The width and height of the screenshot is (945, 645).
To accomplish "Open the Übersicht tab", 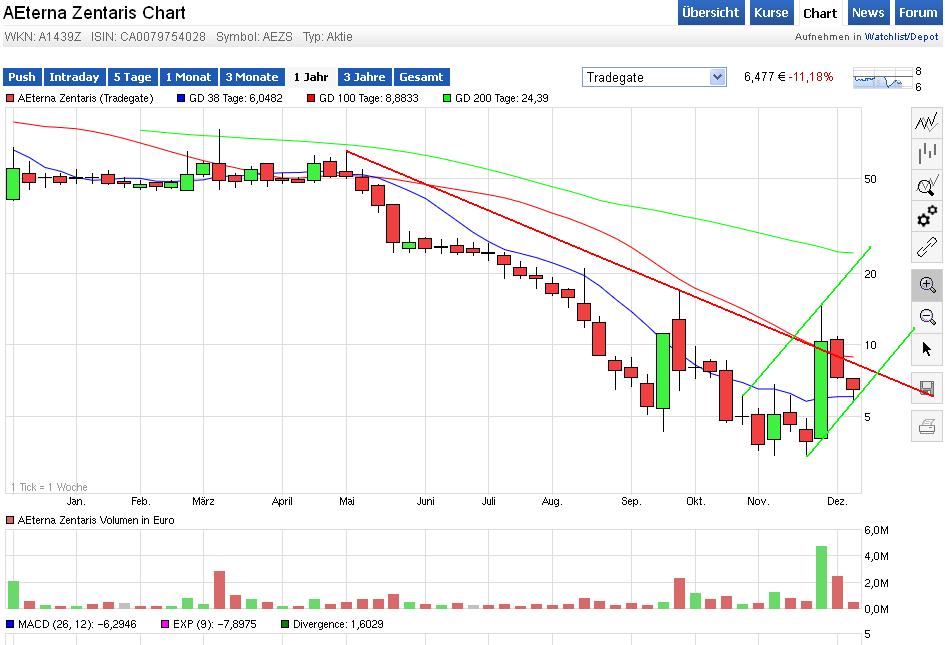I will click(x=711, y=13).
